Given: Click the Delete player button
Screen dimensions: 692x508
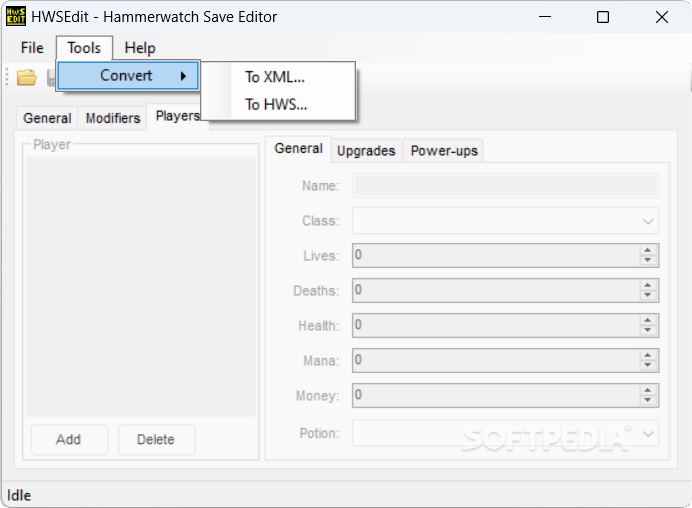Looking at the screenshot, I should 156,440.
